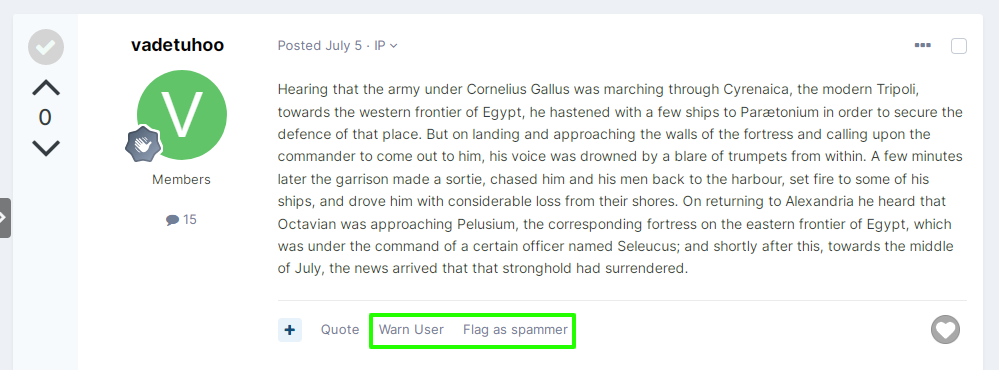The height and width of the screenshot is (370, 999).
Task: Toggle the MultiQuote plus button
Action: 290,330
